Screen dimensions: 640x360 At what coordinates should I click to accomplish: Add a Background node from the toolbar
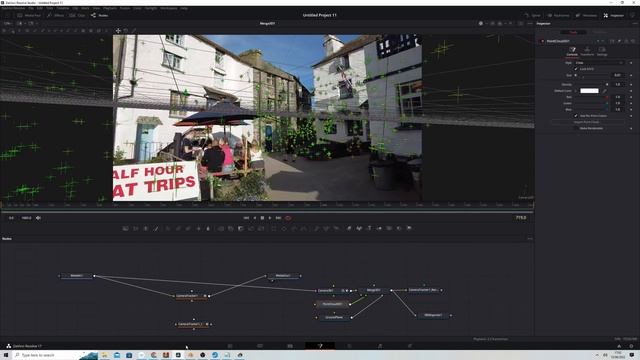[x=125, y=229]
